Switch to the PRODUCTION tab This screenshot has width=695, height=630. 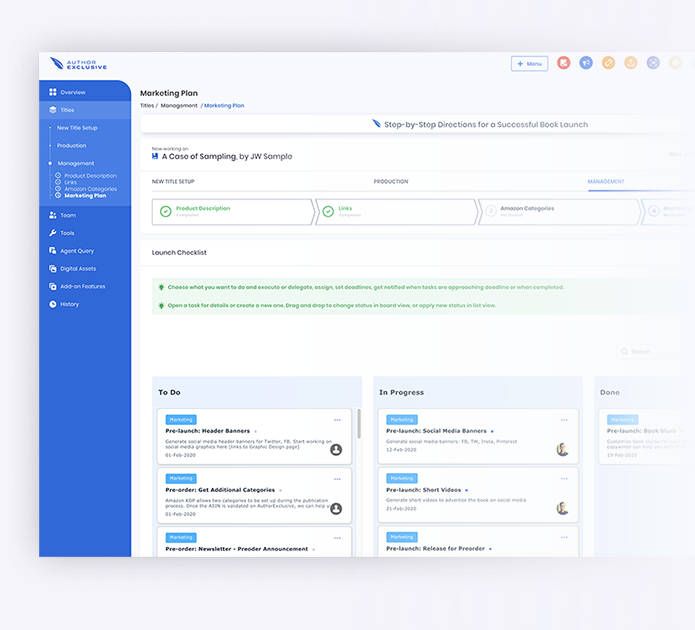pyautogui.click(x=391, y=181)
